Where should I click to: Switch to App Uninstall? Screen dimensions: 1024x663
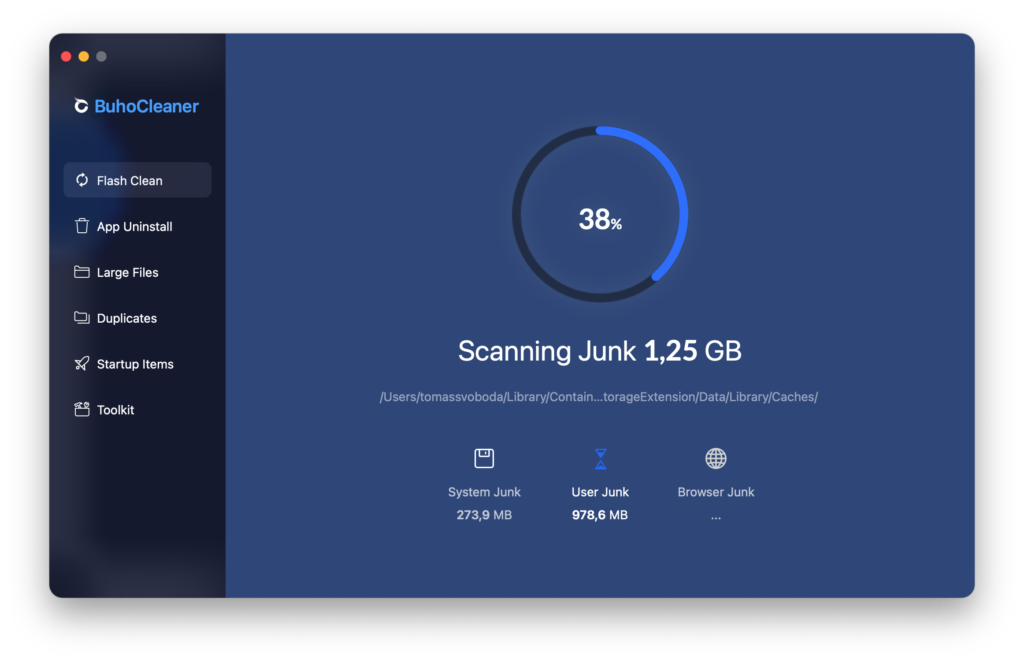pos(137,226)
